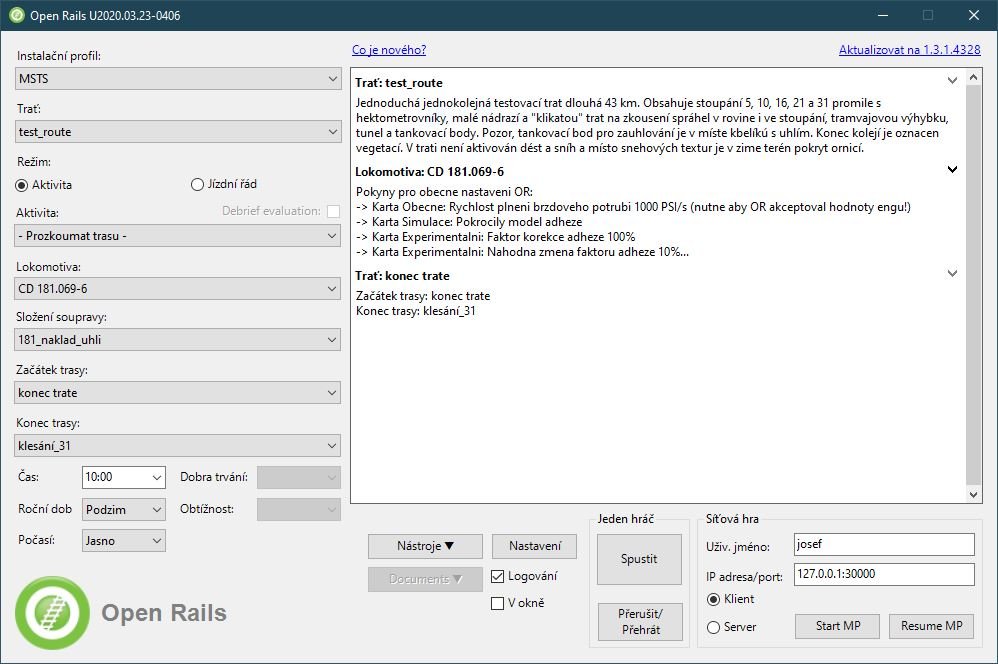Open the Lokomotiva dropdown list

click(x=178, y=289)
